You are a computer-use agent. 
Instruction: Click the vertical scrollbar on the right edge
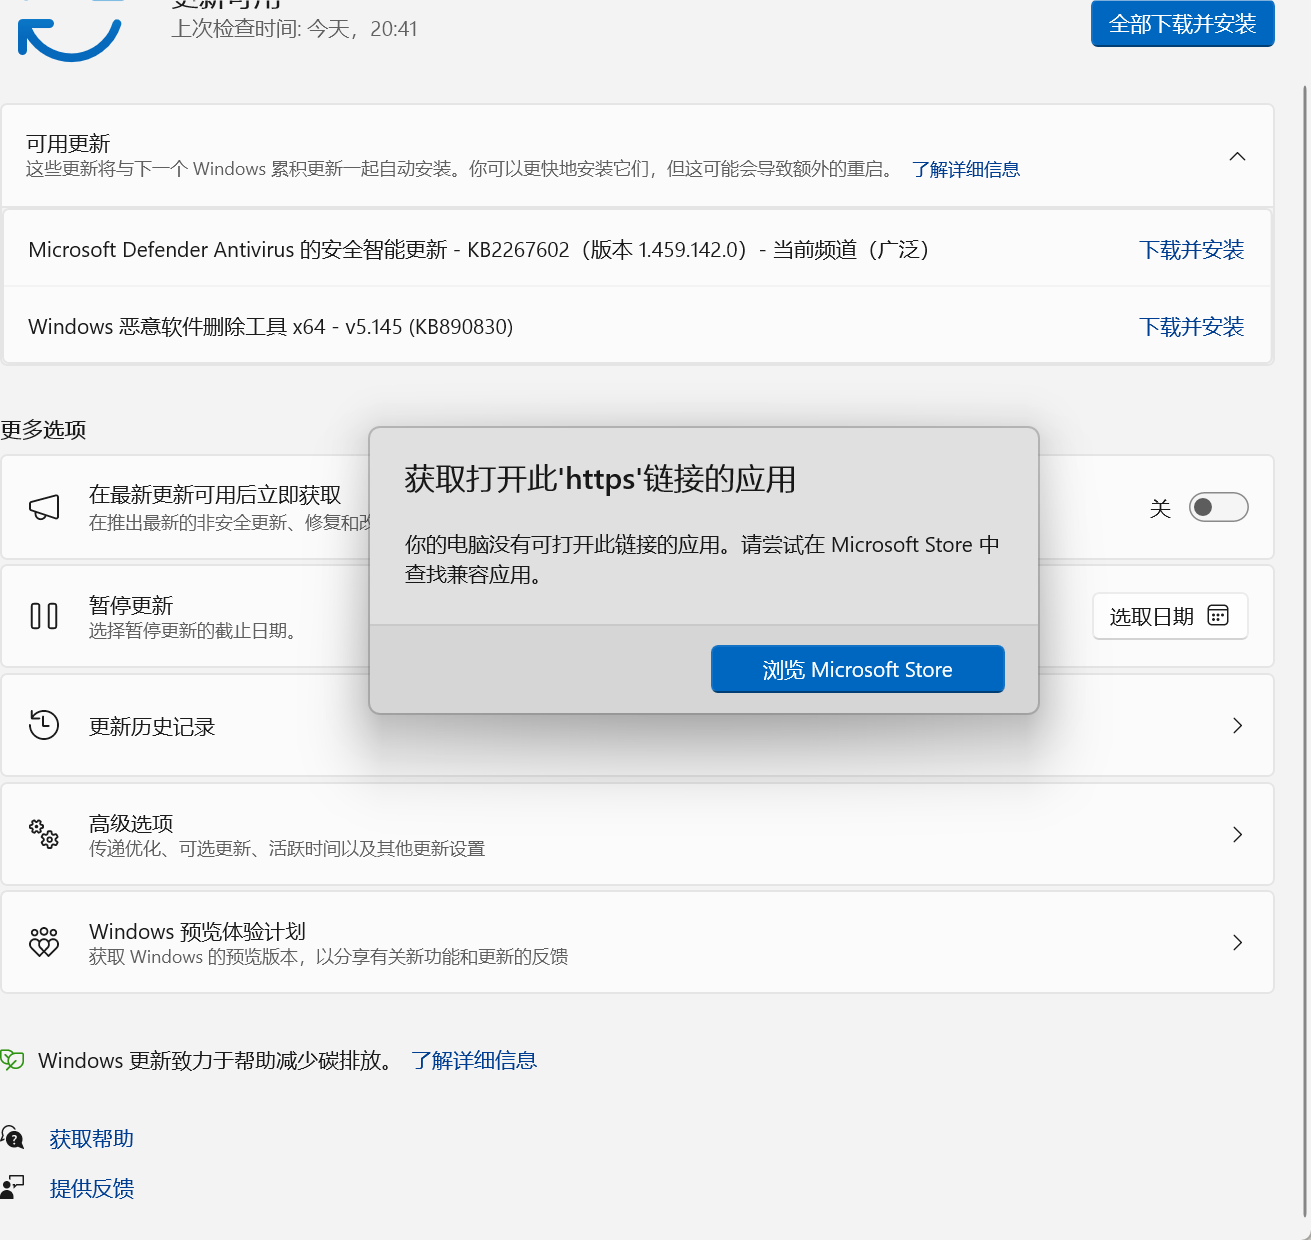[x=1305, y=650]
